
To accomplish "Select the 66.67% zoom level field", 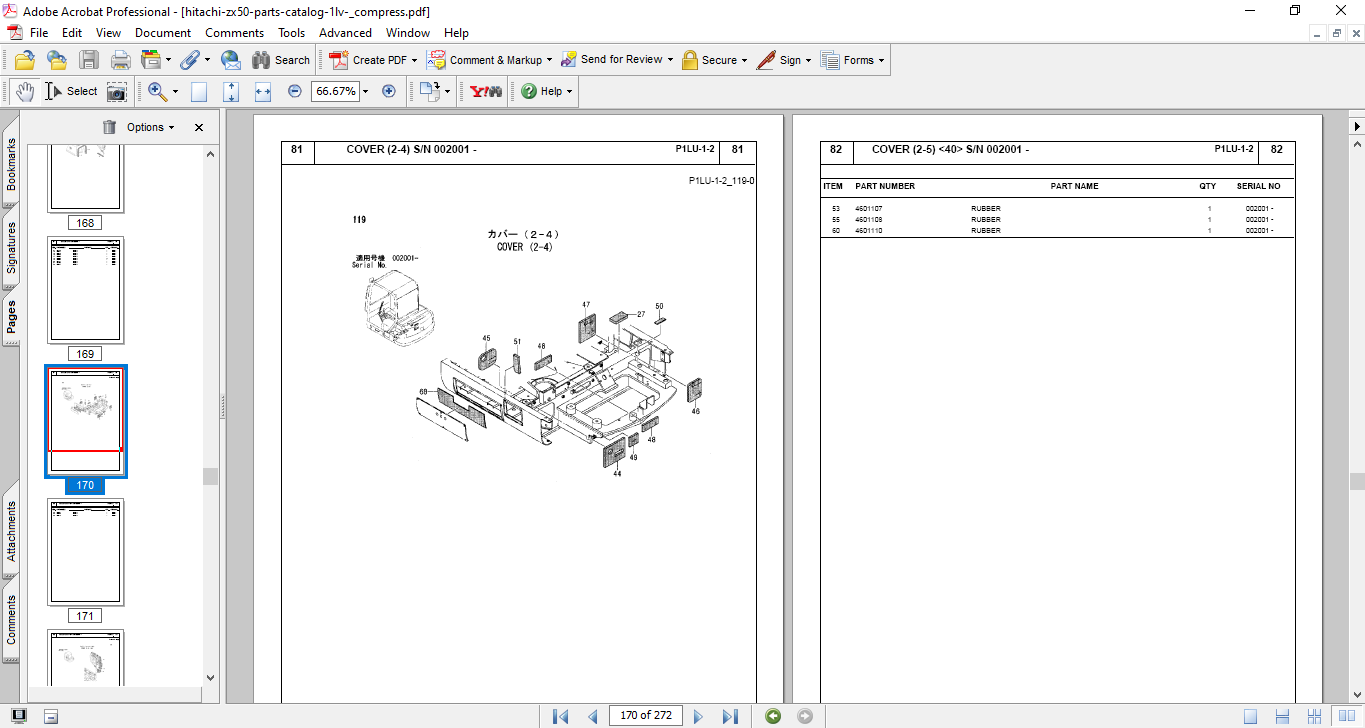I will (336, 91).
